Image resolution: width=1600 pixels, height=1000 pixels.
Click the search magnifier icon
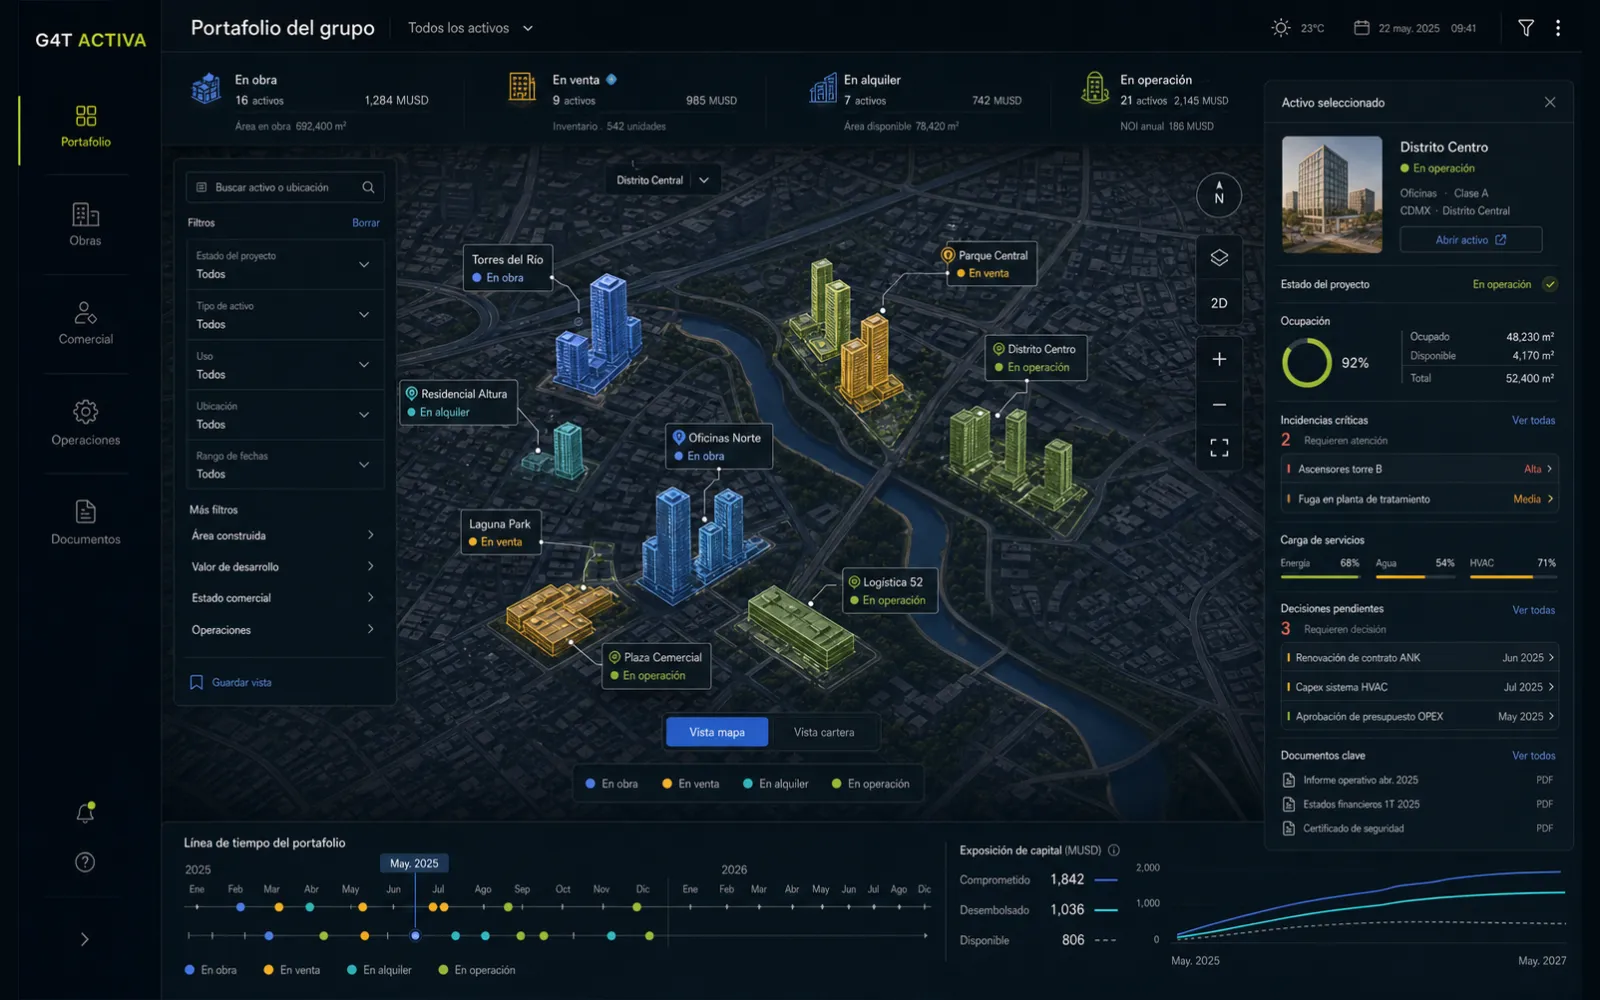click(368, 187)
